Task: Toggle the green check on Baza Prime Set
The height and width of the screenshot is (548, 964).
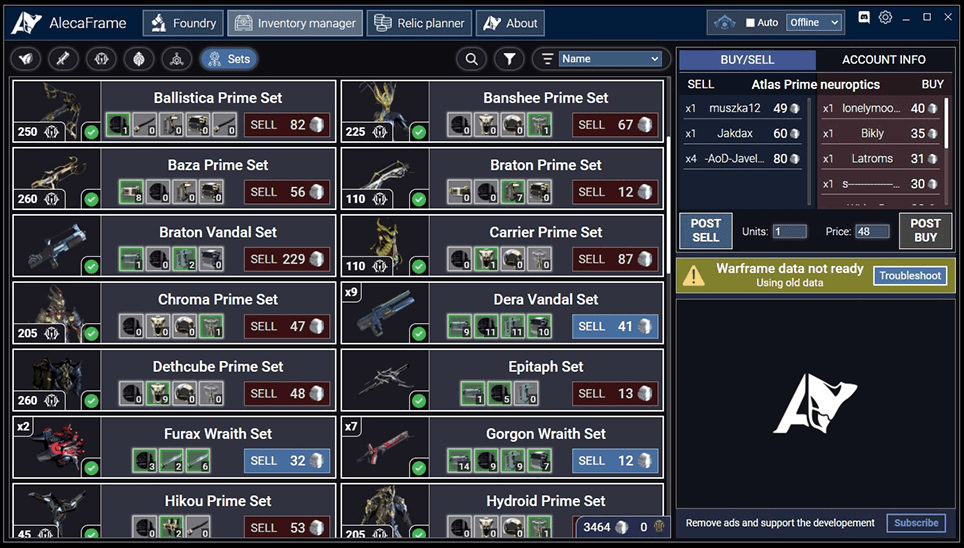Action: click(x=91, y=199)
